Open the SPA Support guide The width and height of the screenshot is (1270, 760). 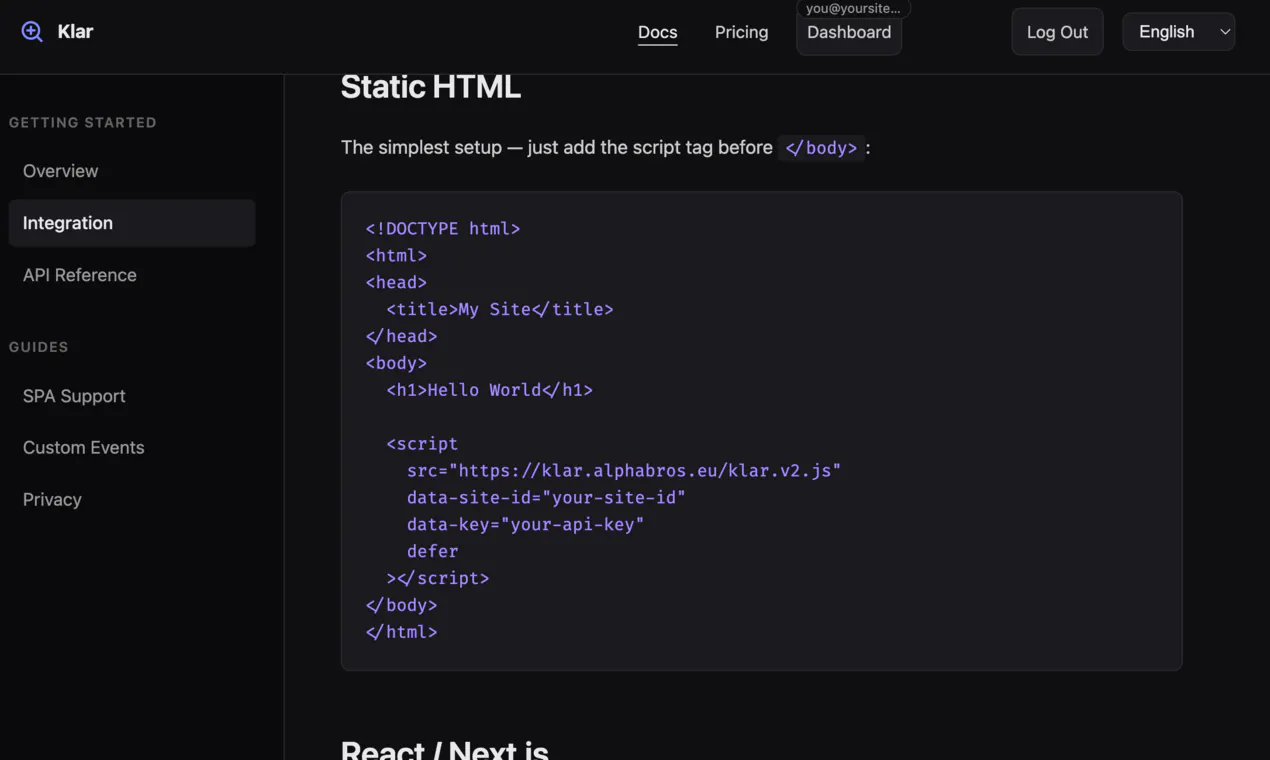coord(132,396)
